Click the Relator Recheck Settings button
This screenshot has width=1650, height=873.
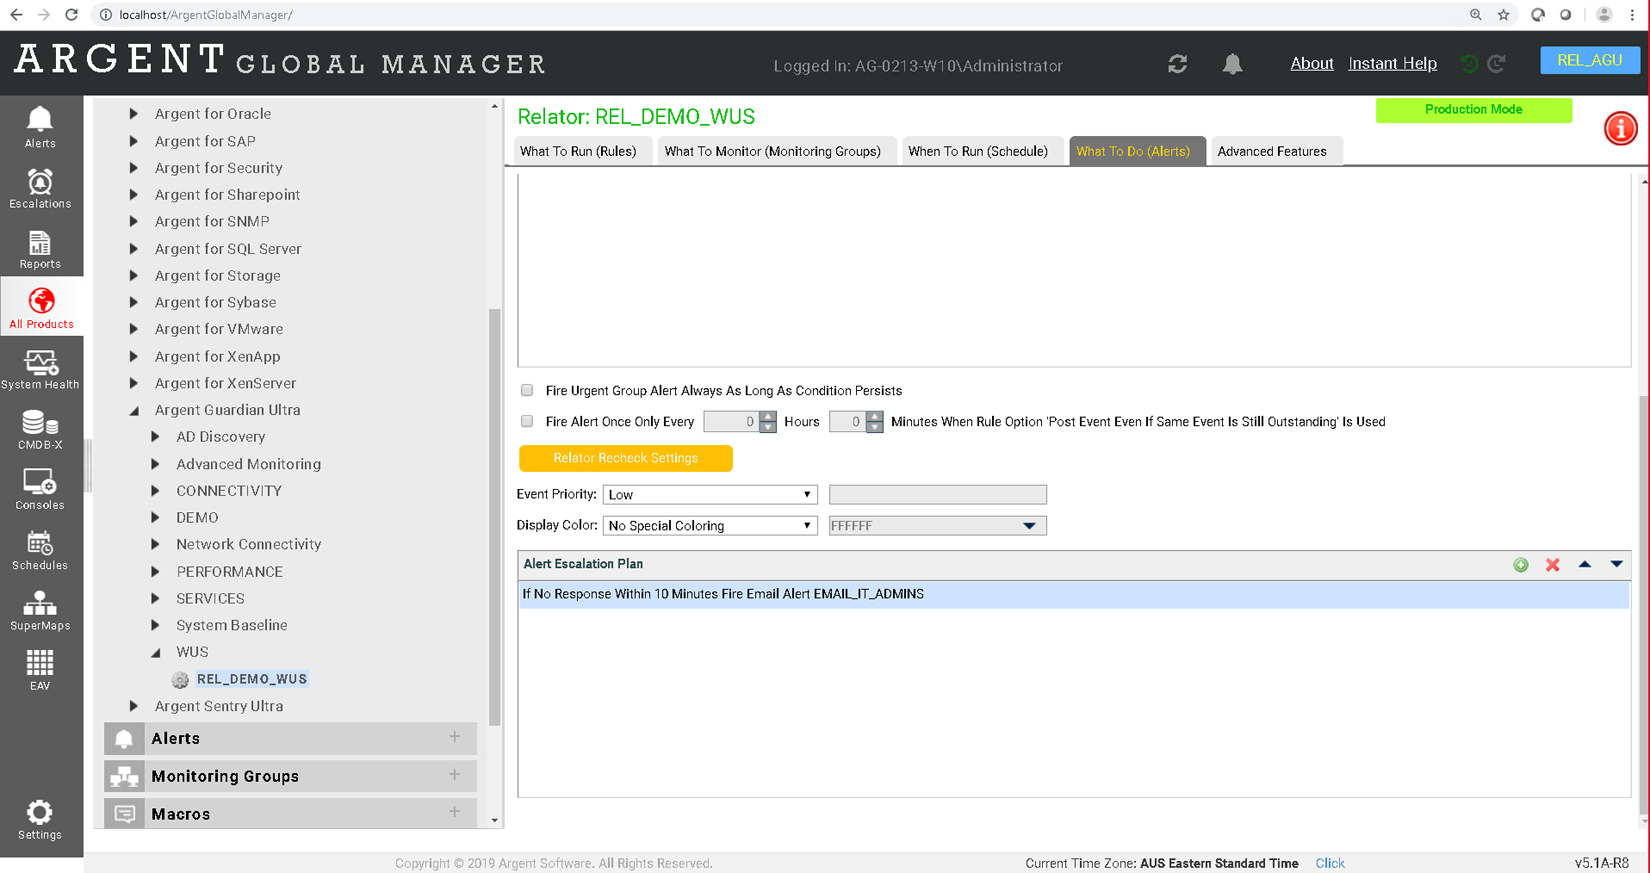coord(625,458)
